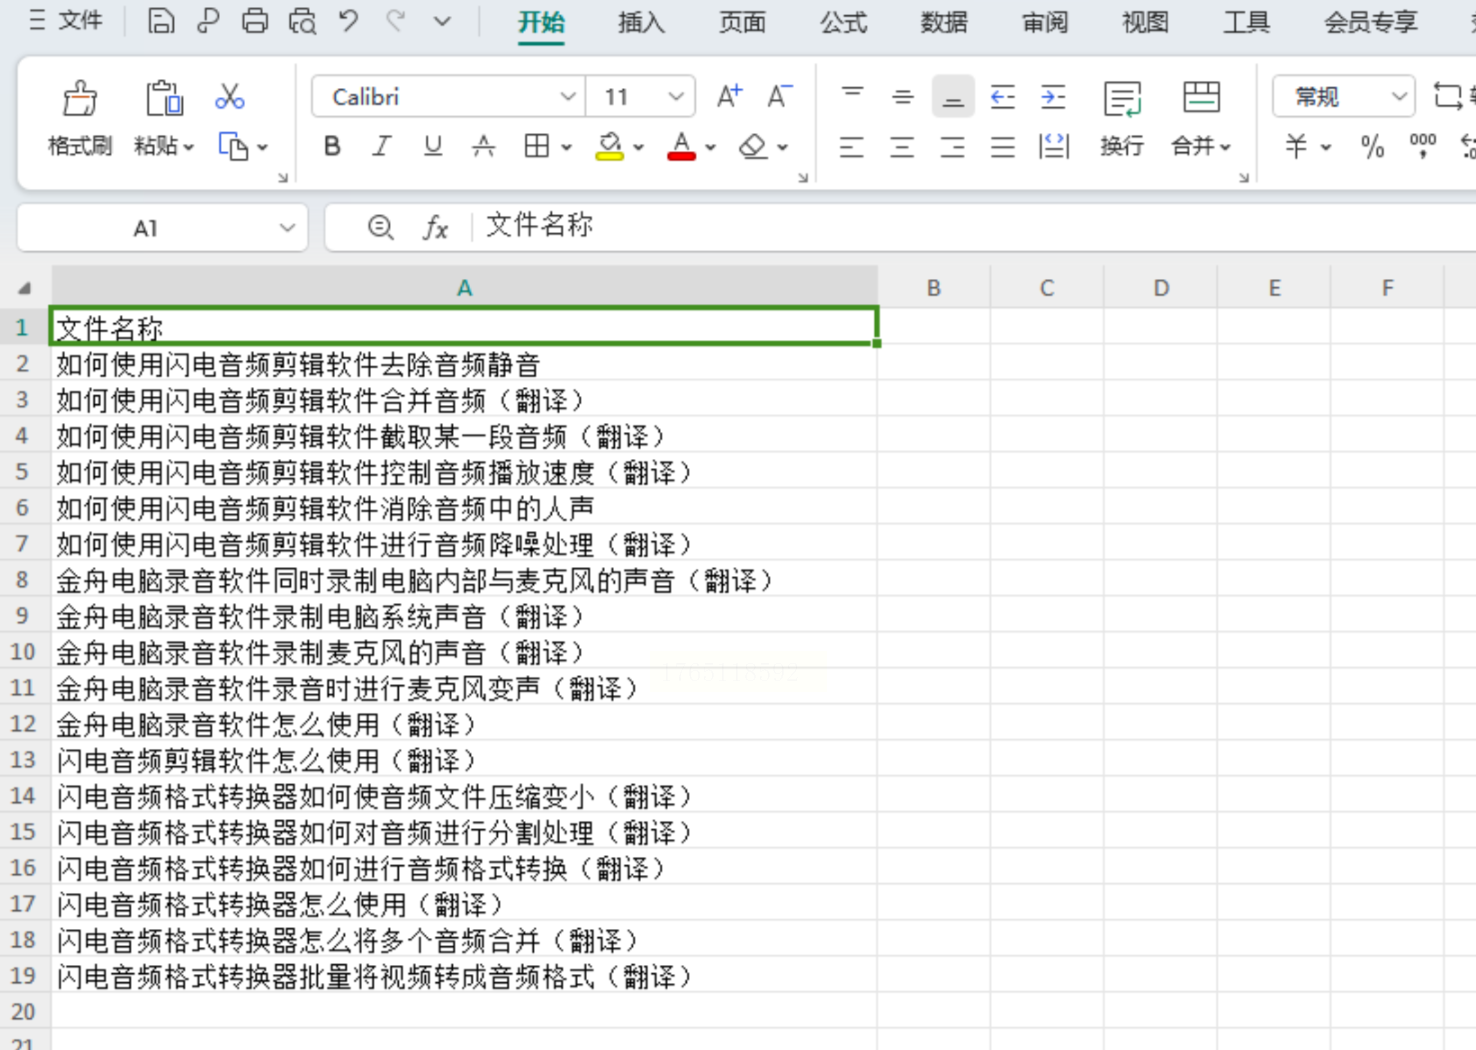The width and height of the screenshot is (1476, 1050).
Task: Decrease indent with the left-arrow icon
Action: click(x=1002, y=97)
